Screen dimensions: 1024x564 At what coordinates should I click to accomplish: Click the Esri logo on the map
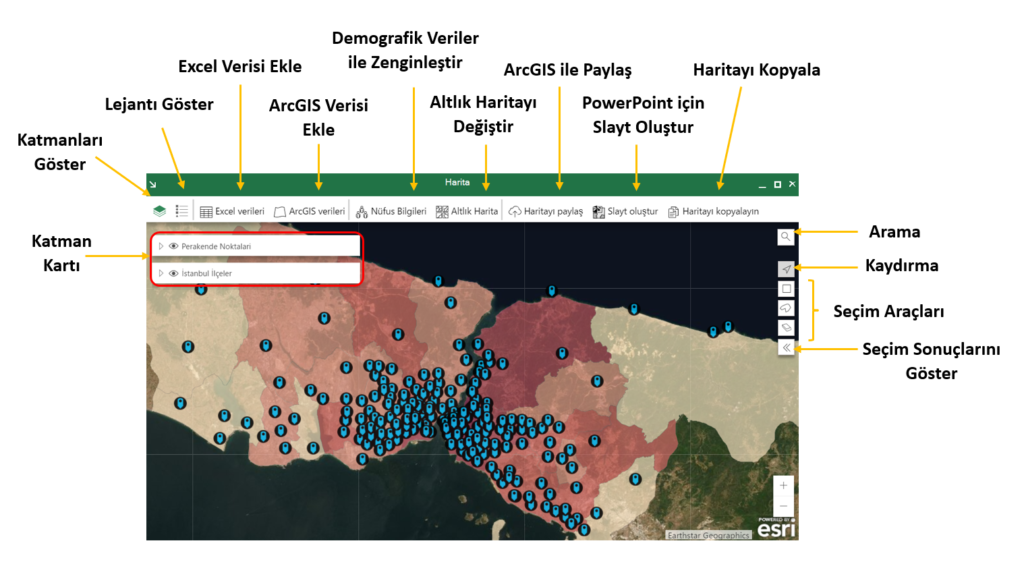pyautogui.click(x=776, y=528)
